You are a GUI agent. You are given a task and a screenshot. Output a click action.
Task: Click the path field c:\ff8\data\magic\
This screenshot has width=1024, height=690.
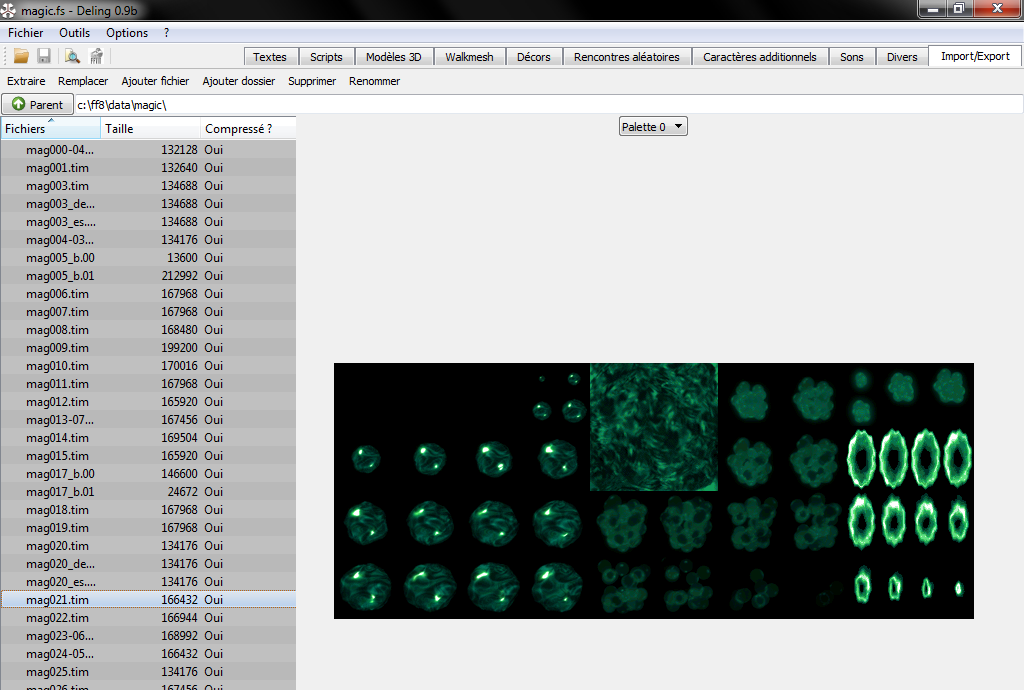(549, 104)
